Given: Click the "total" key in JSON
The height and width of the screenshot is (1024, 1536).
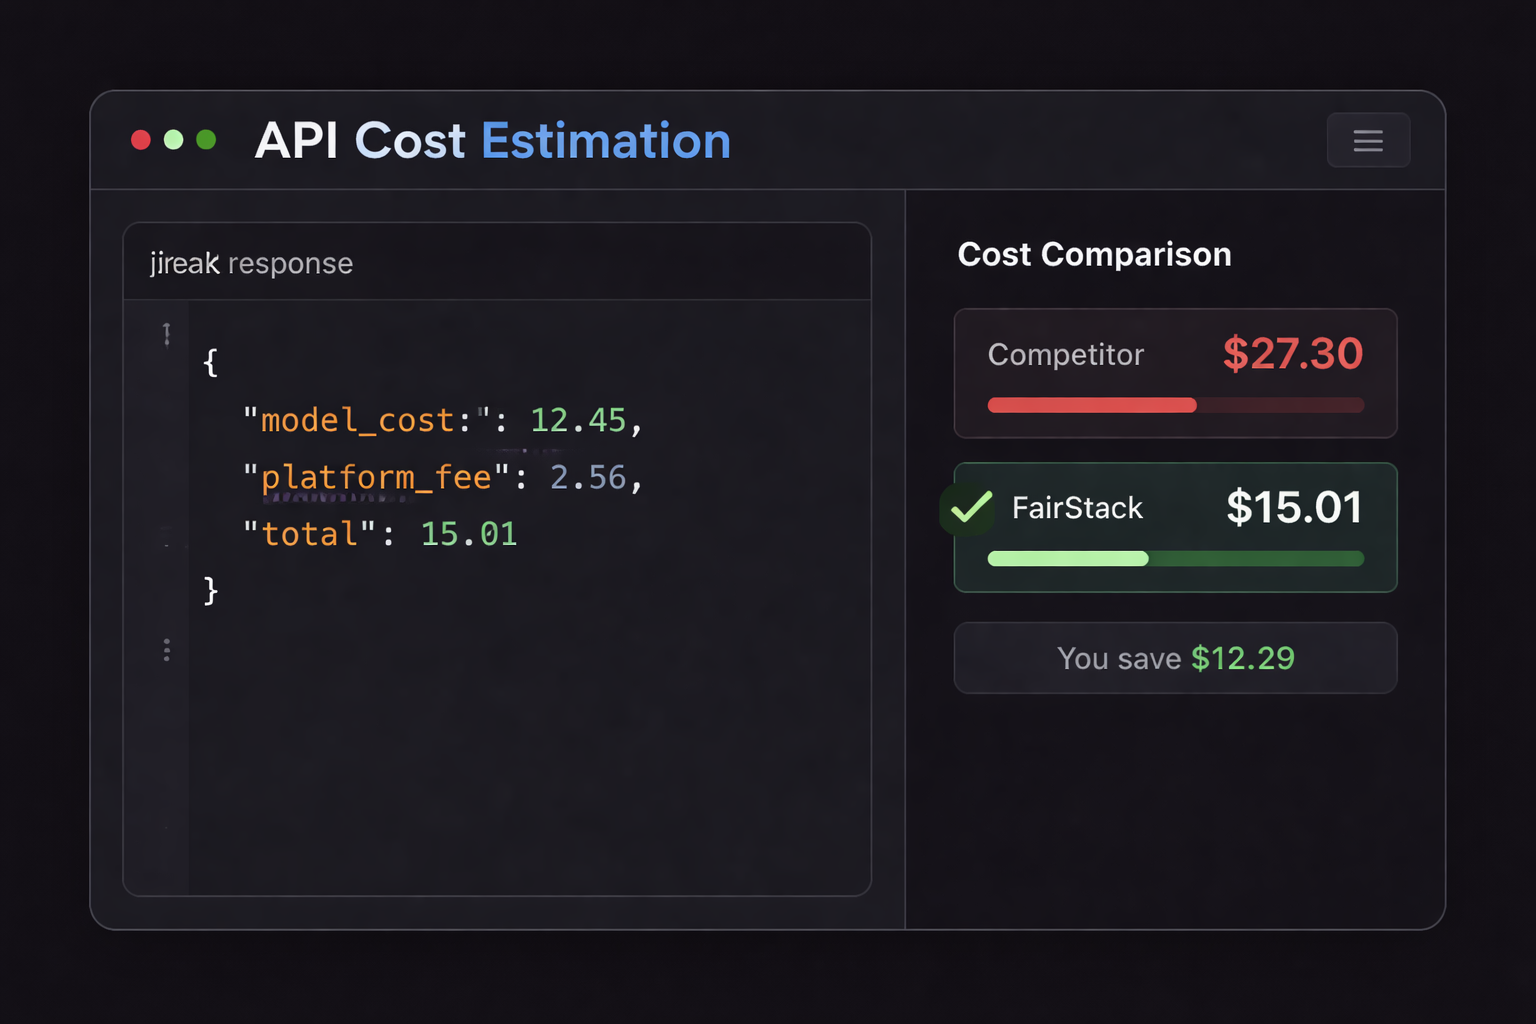Looking at the screenshot, I should click(x=309, y=534).
